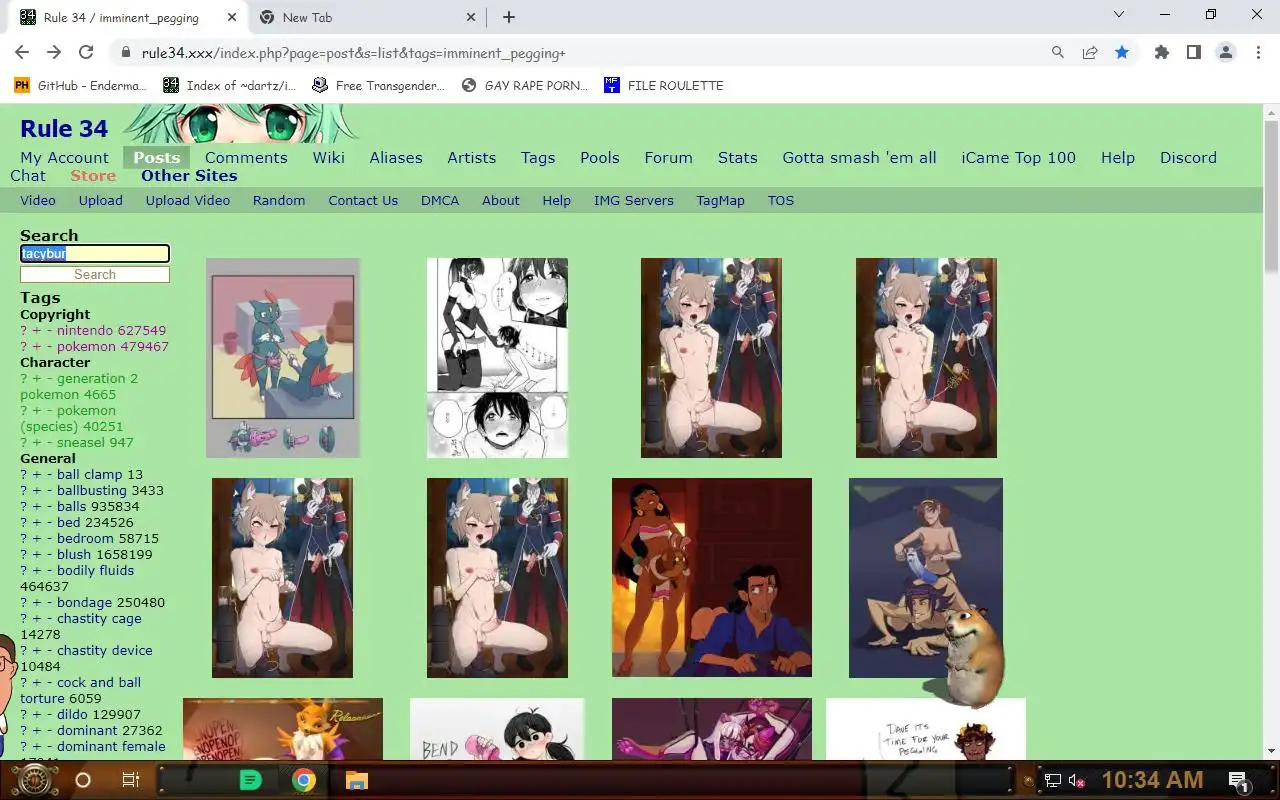
Task: Open the zoom magnifier icon in address bar
Action: point(1058,53)
